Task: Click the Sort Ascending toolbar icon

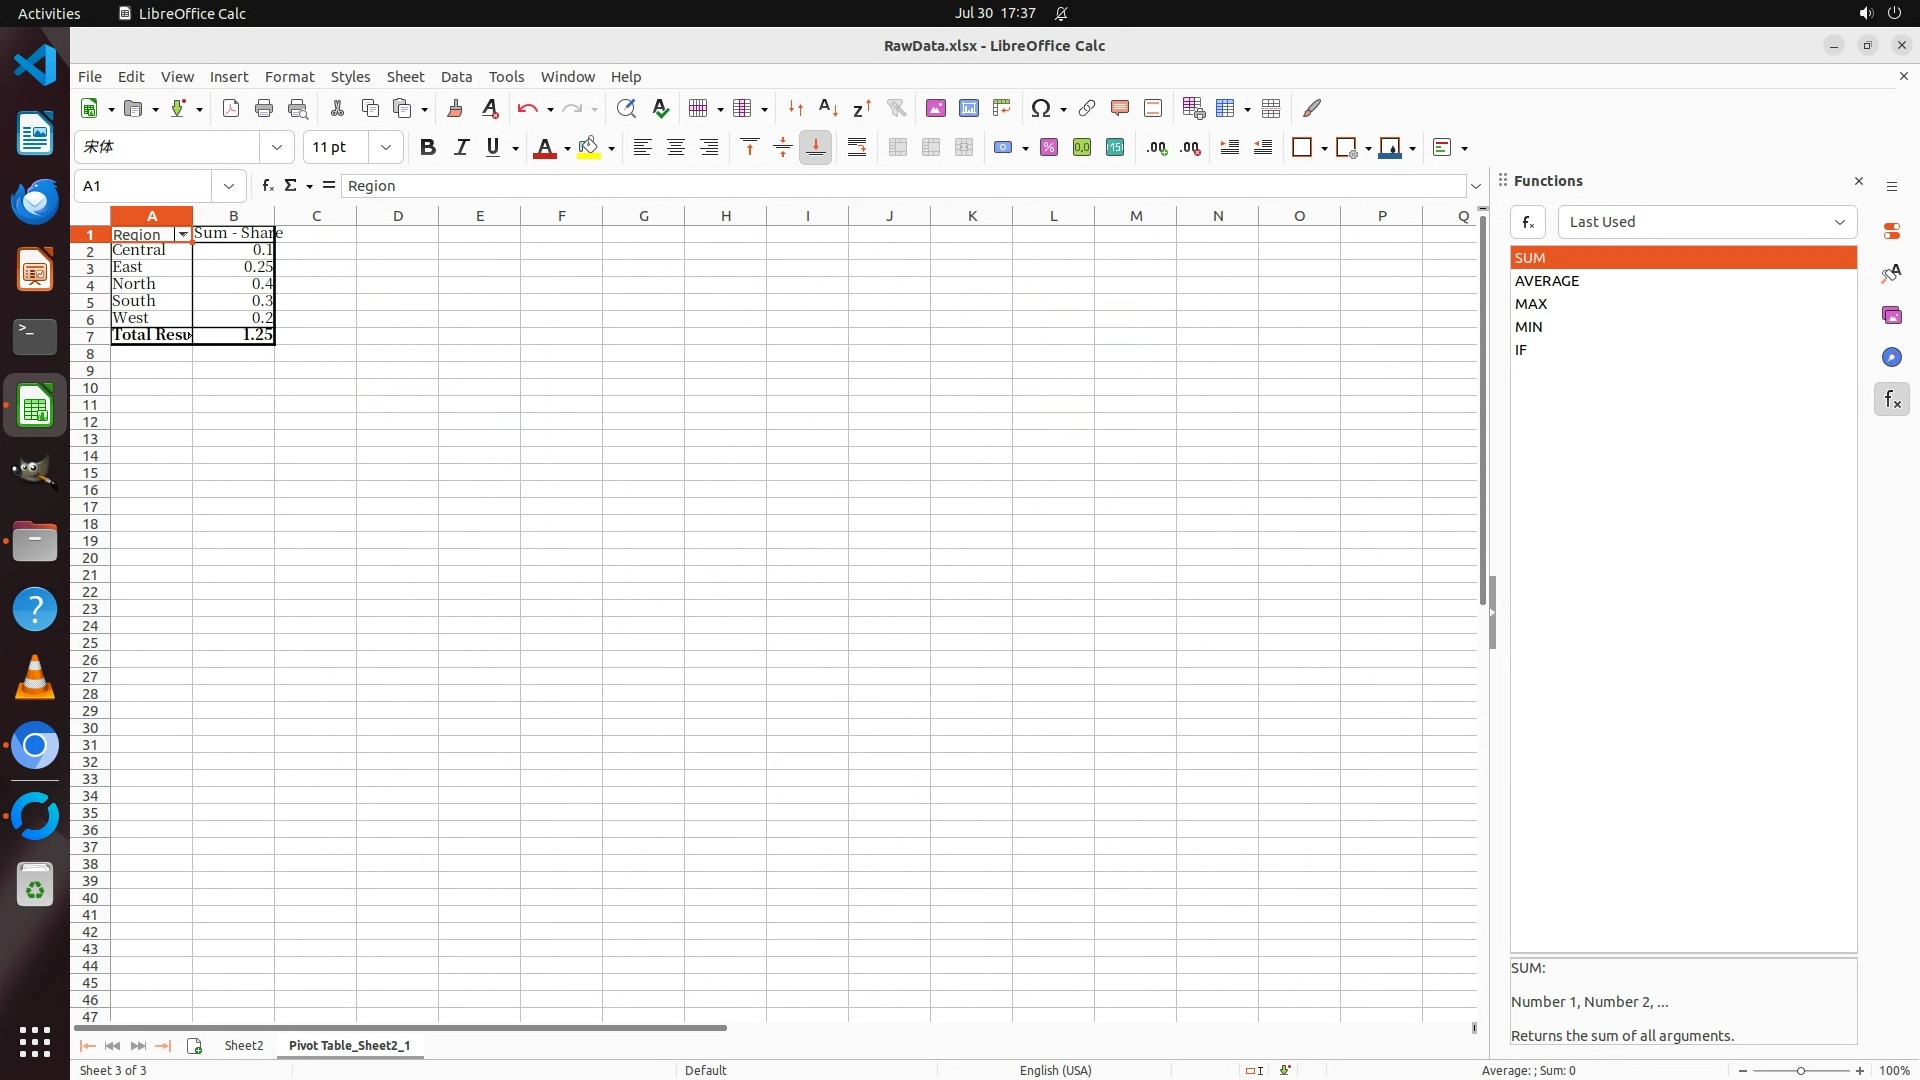Action: 828,108
